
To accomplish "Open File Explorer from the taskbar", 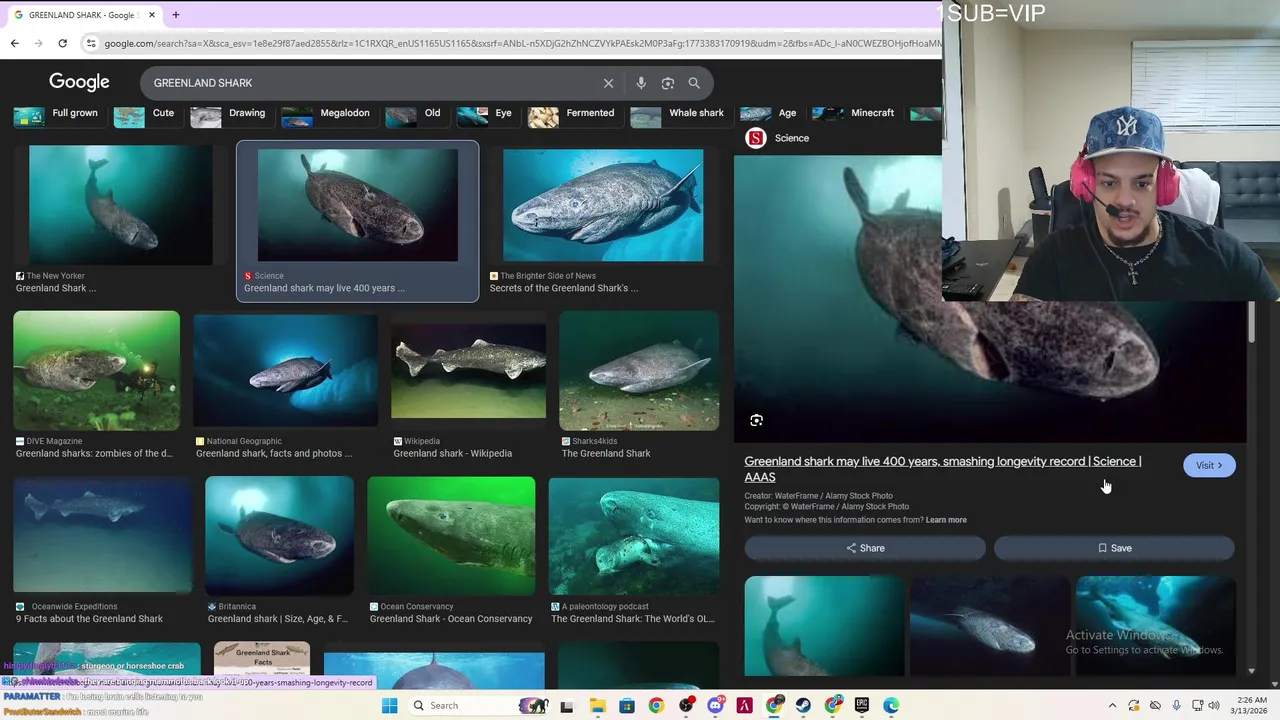I will [597, 705].
